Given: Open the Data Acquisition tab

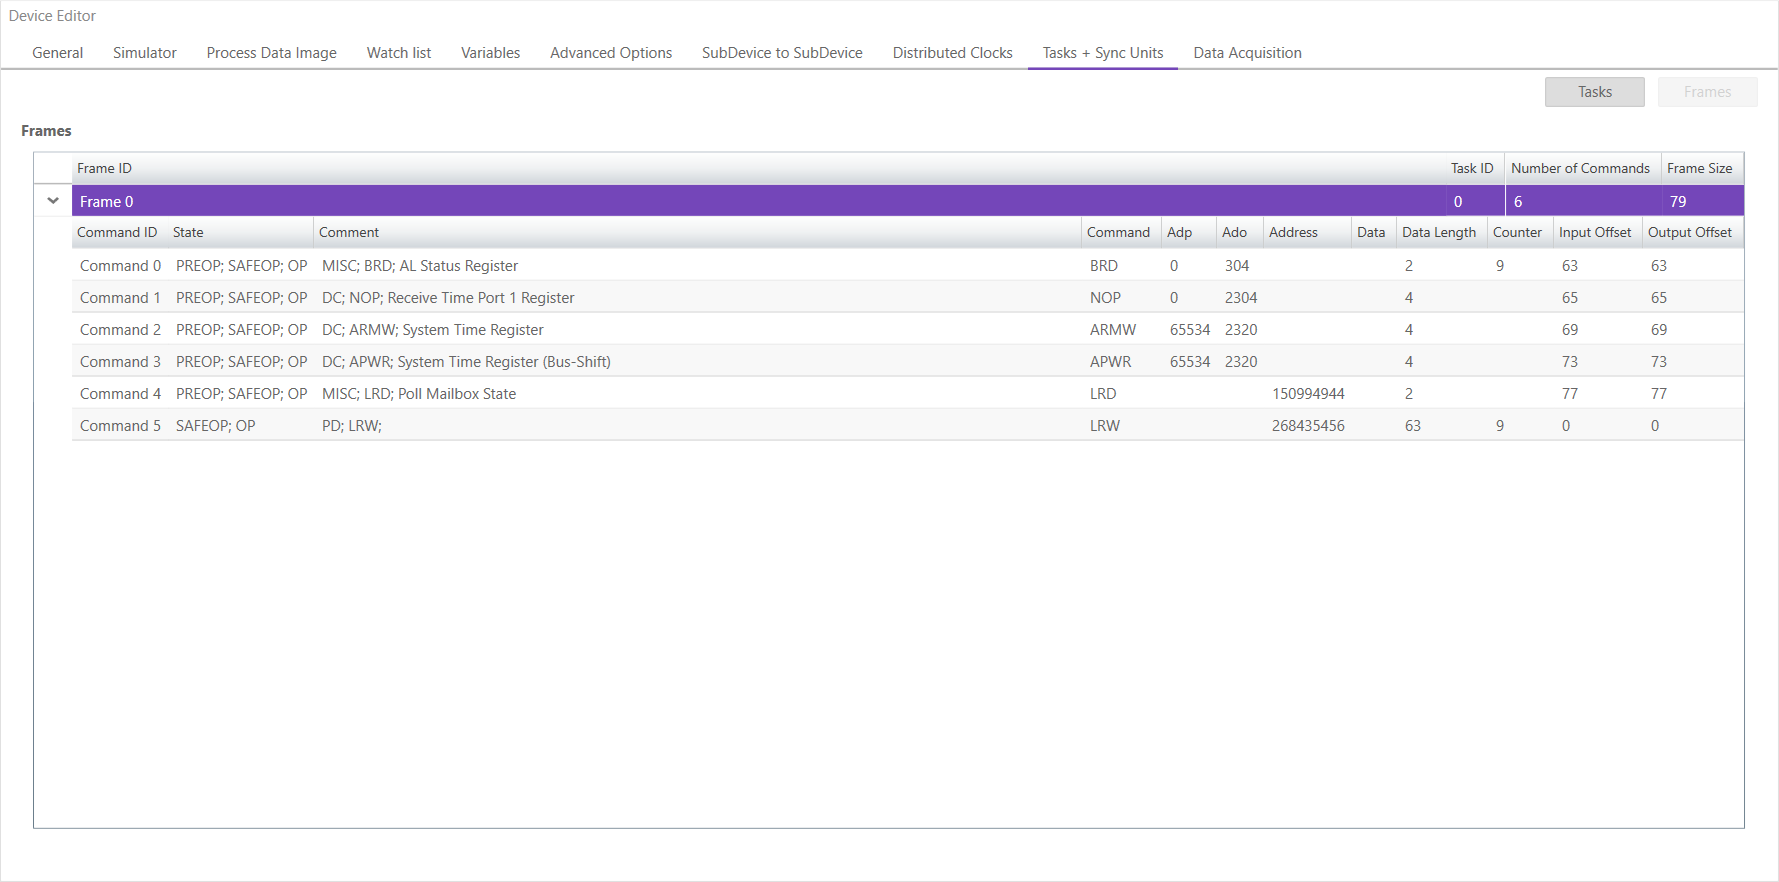Looking at the screenshot, I should (x=1247, y=53).
